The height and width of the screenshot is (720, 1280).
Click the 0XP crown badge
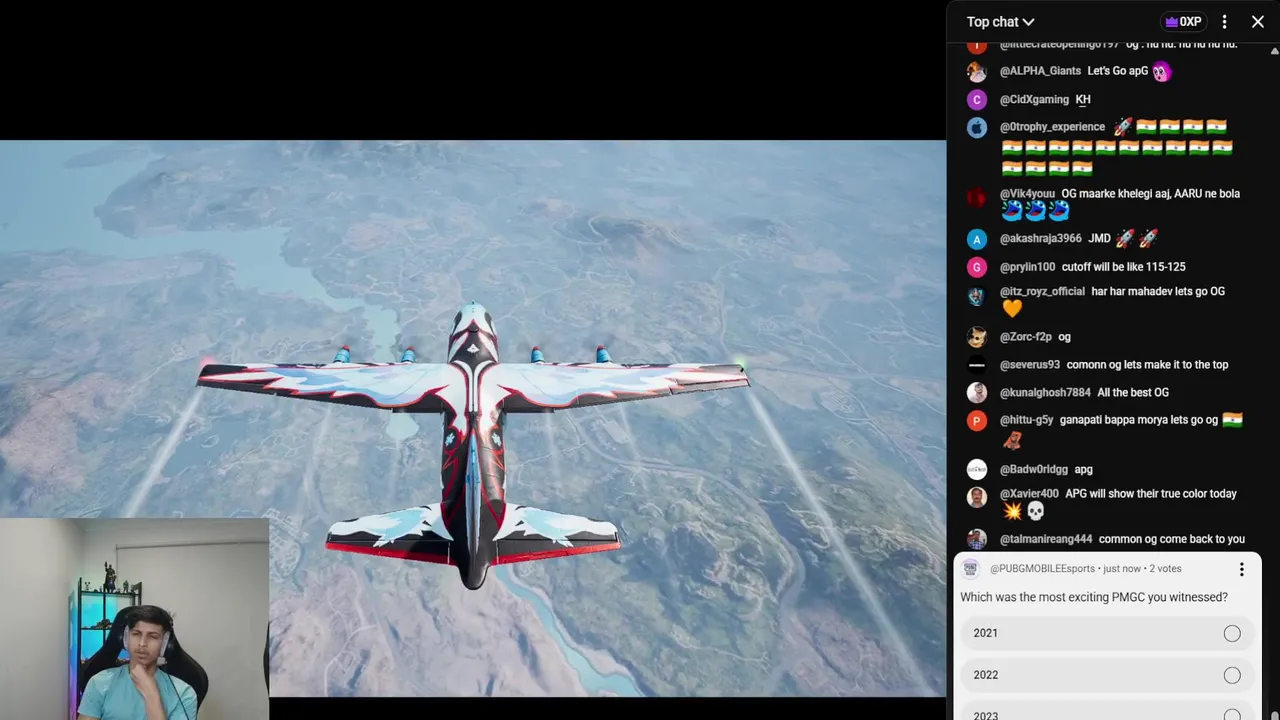(x=1184, y=21)
